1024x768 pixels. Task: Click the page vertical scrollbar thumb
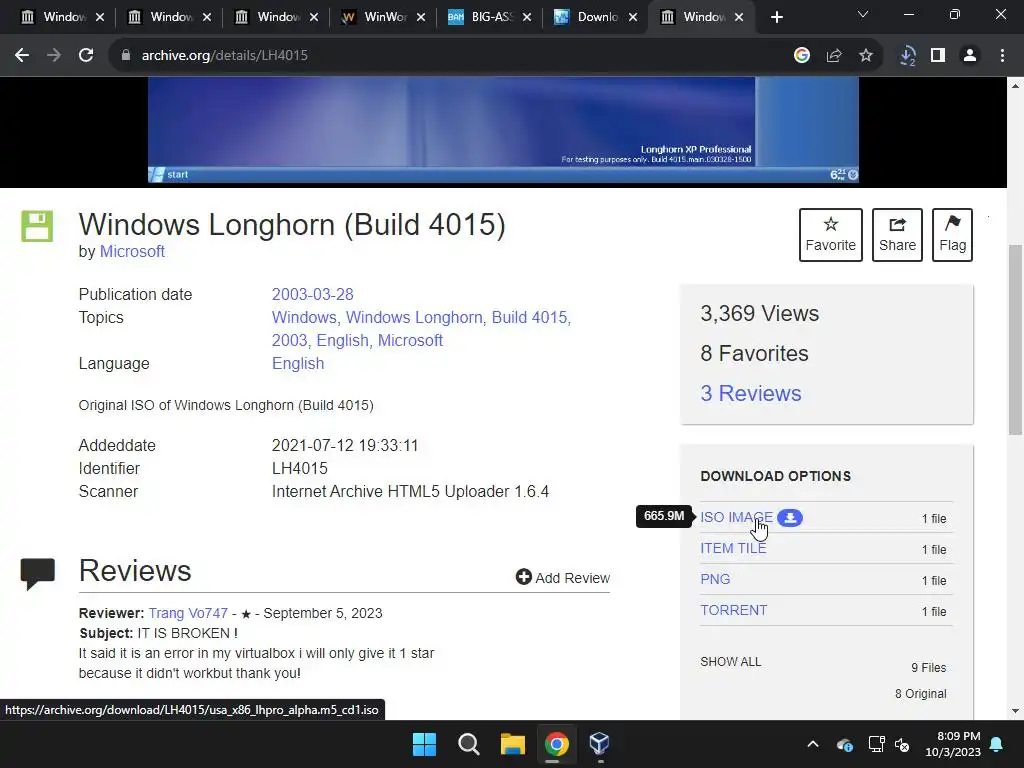point(1015,340)
